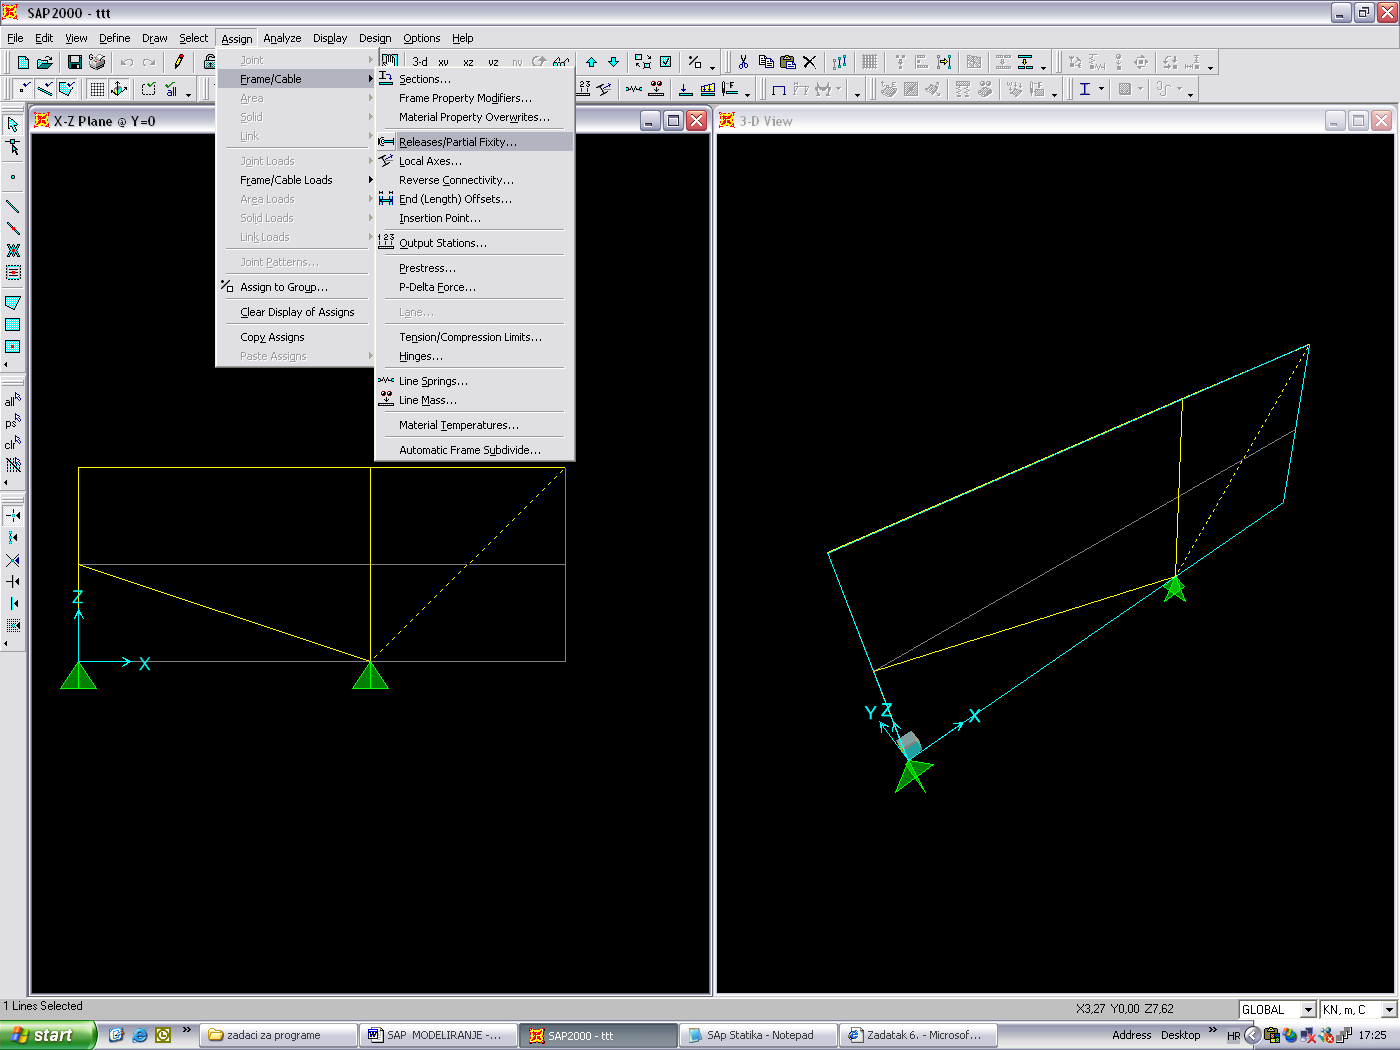Click Copy Assigns menu entry
The height and width of the screenshot is (1050, 1400).
tap(296, 337)
